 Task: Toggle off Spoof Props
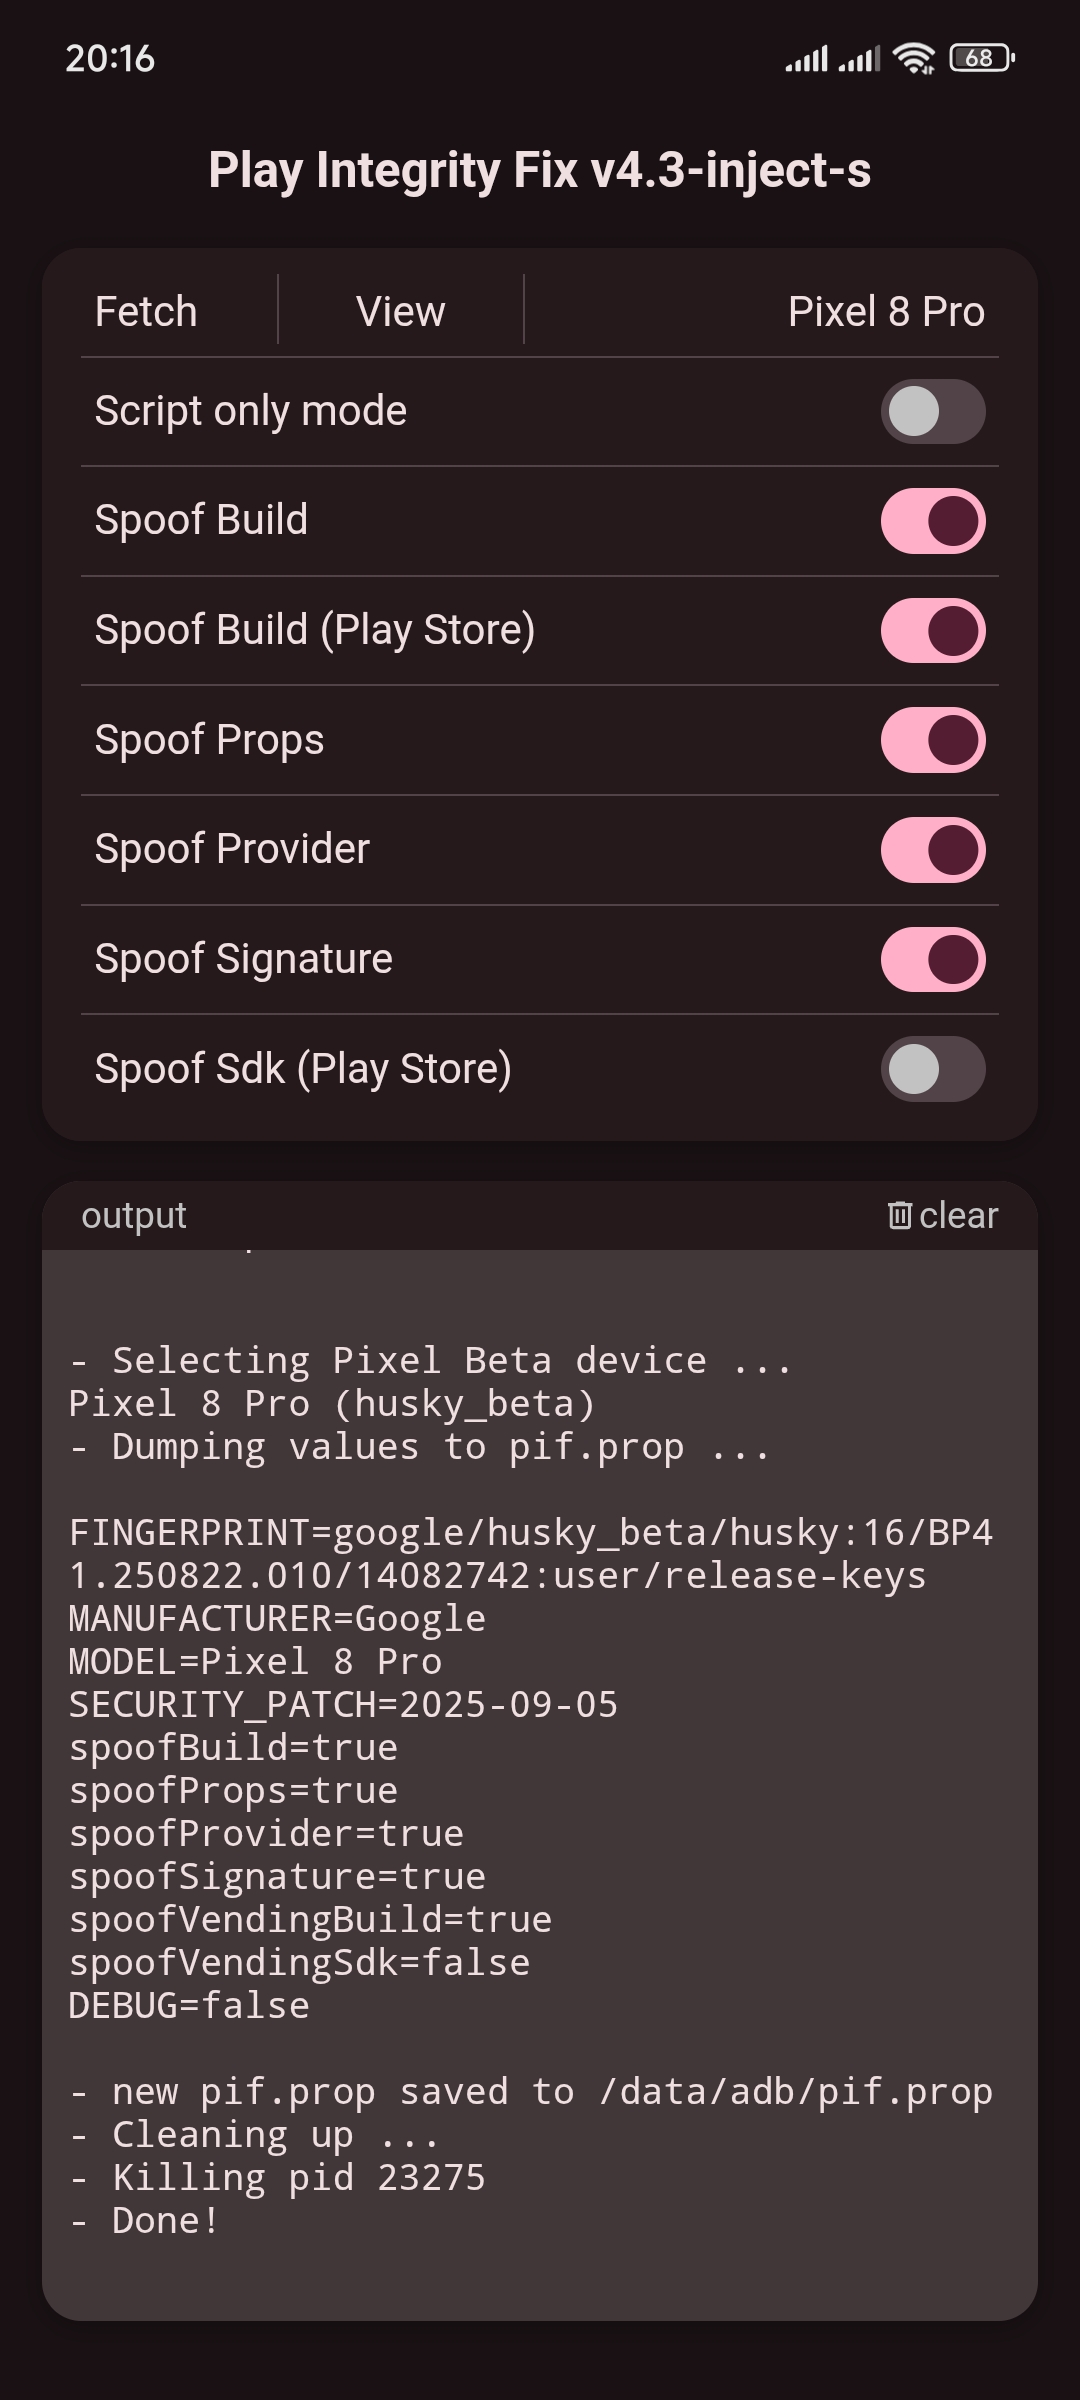tap(932, 741)
